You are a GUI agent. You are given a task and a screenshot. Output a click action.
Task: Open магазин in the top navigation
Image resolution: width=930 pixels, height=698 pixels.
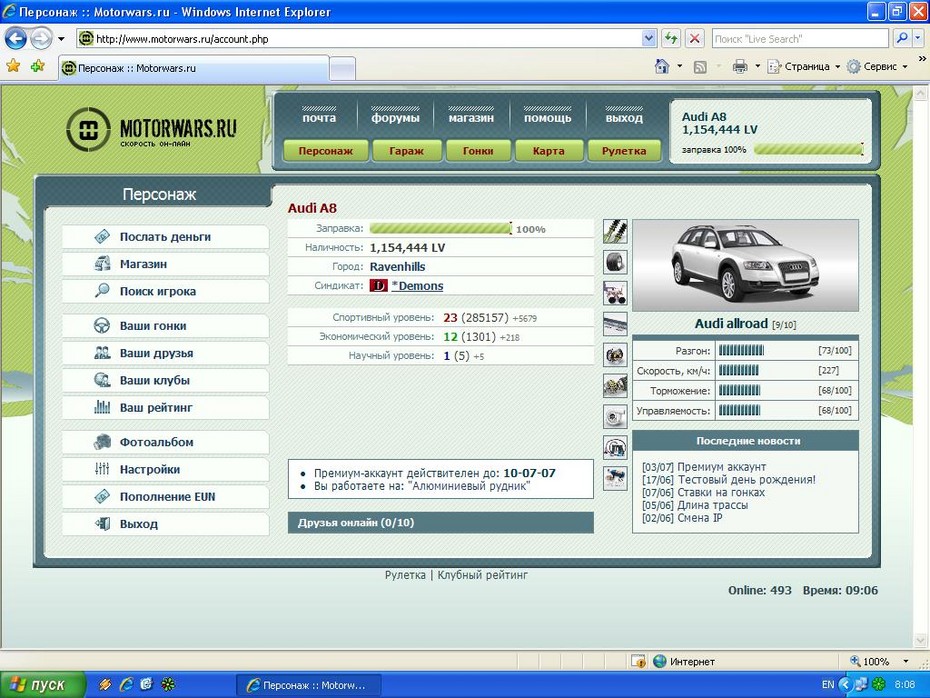(471, 117)
